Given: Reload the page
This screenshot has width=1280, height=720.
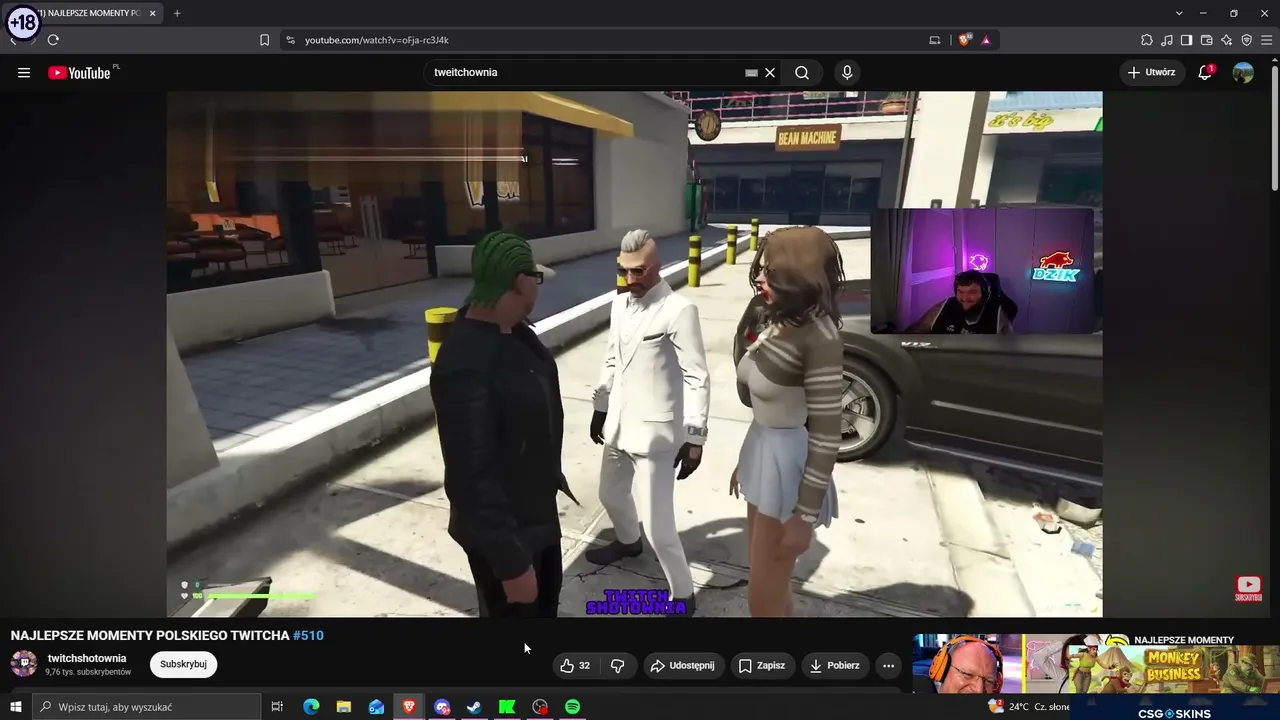Looking at the screenshot, I should click(x=53, y=40).
